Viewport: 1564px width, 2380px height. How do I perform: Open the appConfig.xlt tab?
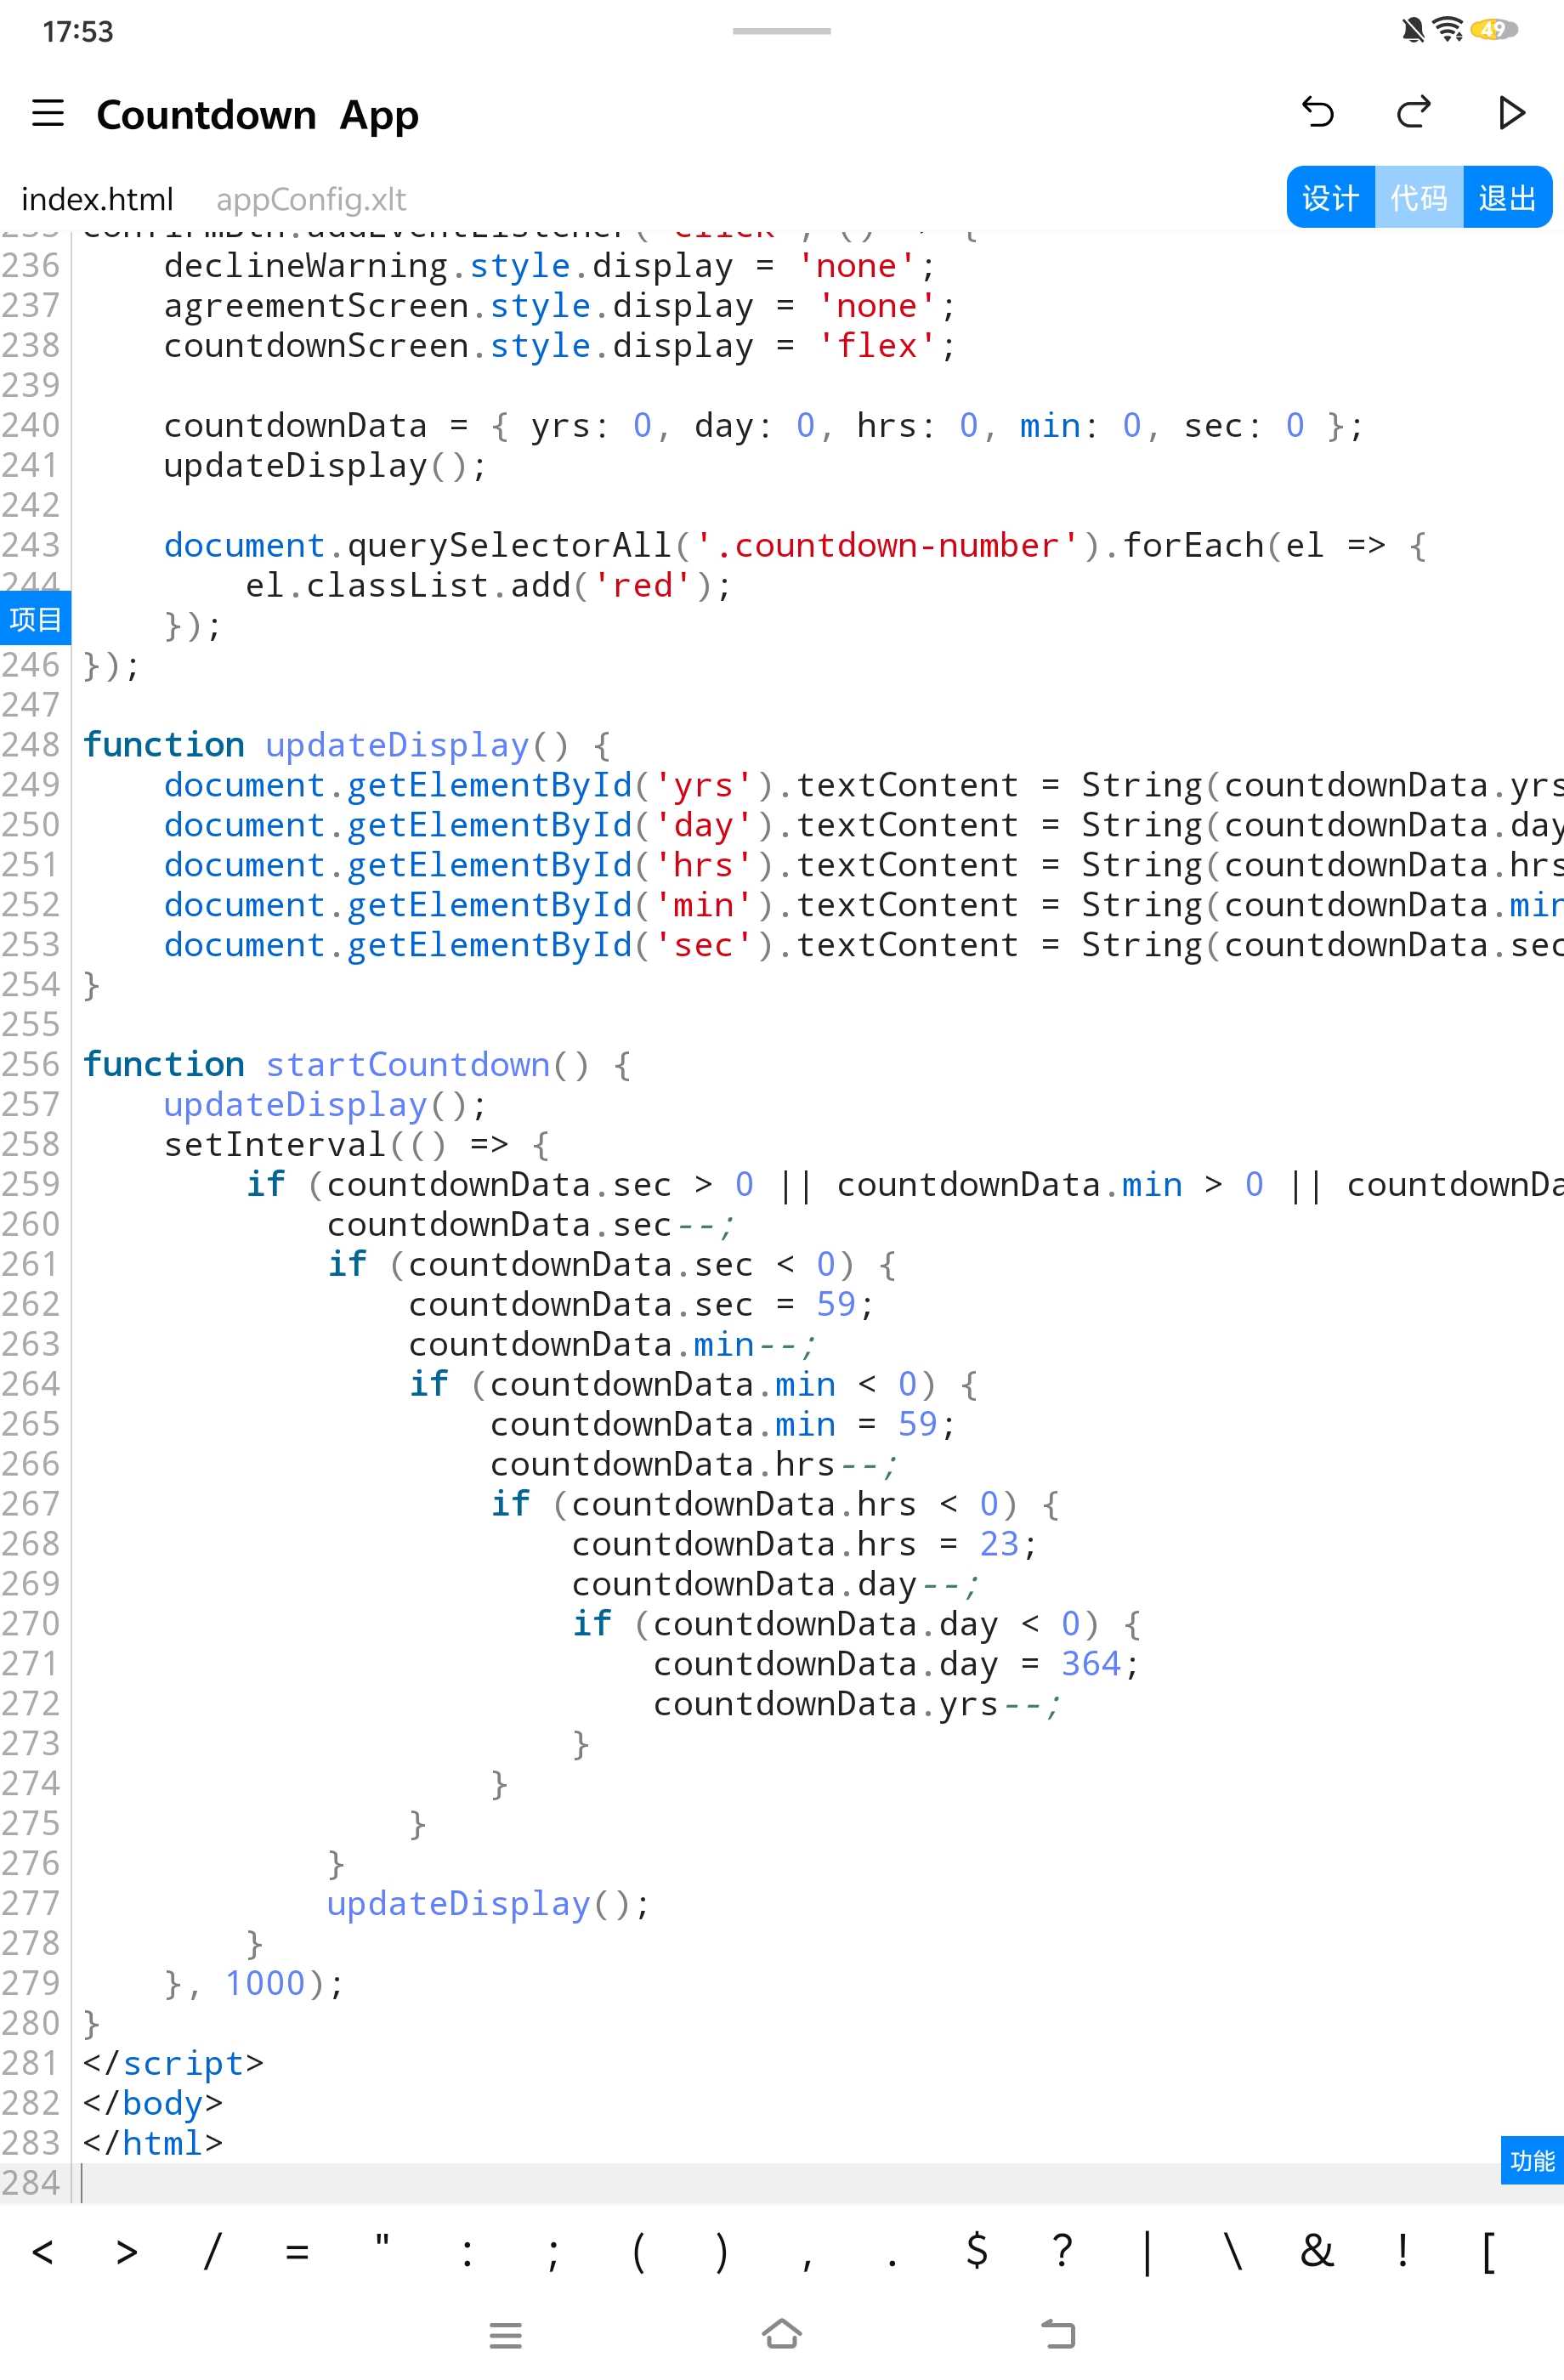311,199
